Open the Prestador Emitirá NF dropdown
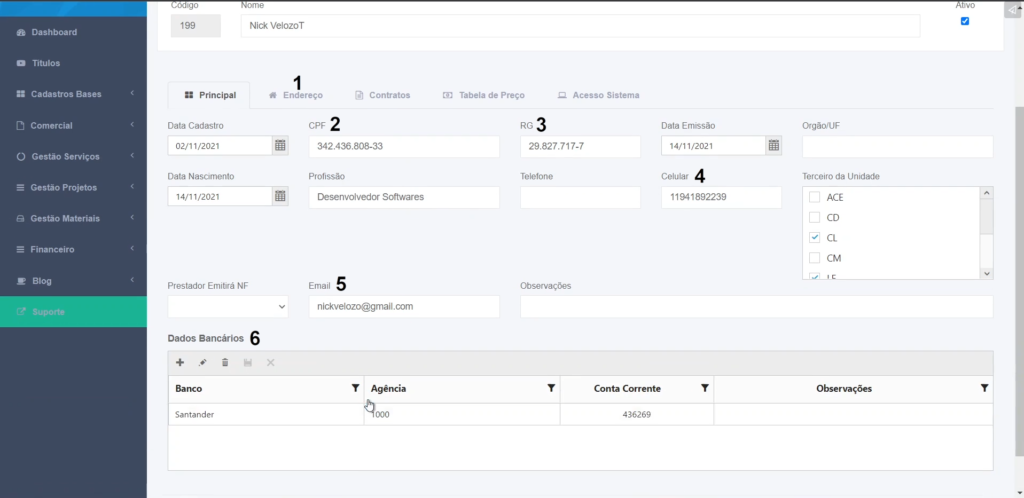 (228, 307)
